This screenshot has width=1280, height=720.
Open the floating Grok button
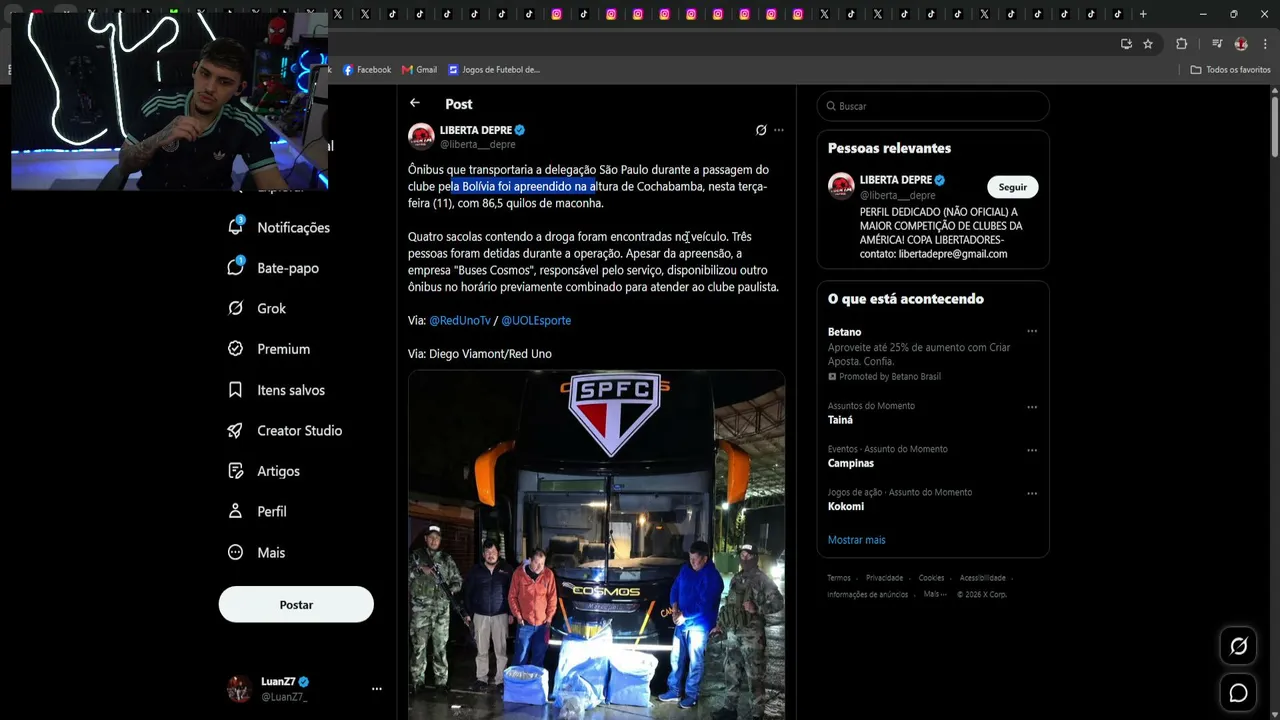pyautogui.click(x=1238, y=646)
